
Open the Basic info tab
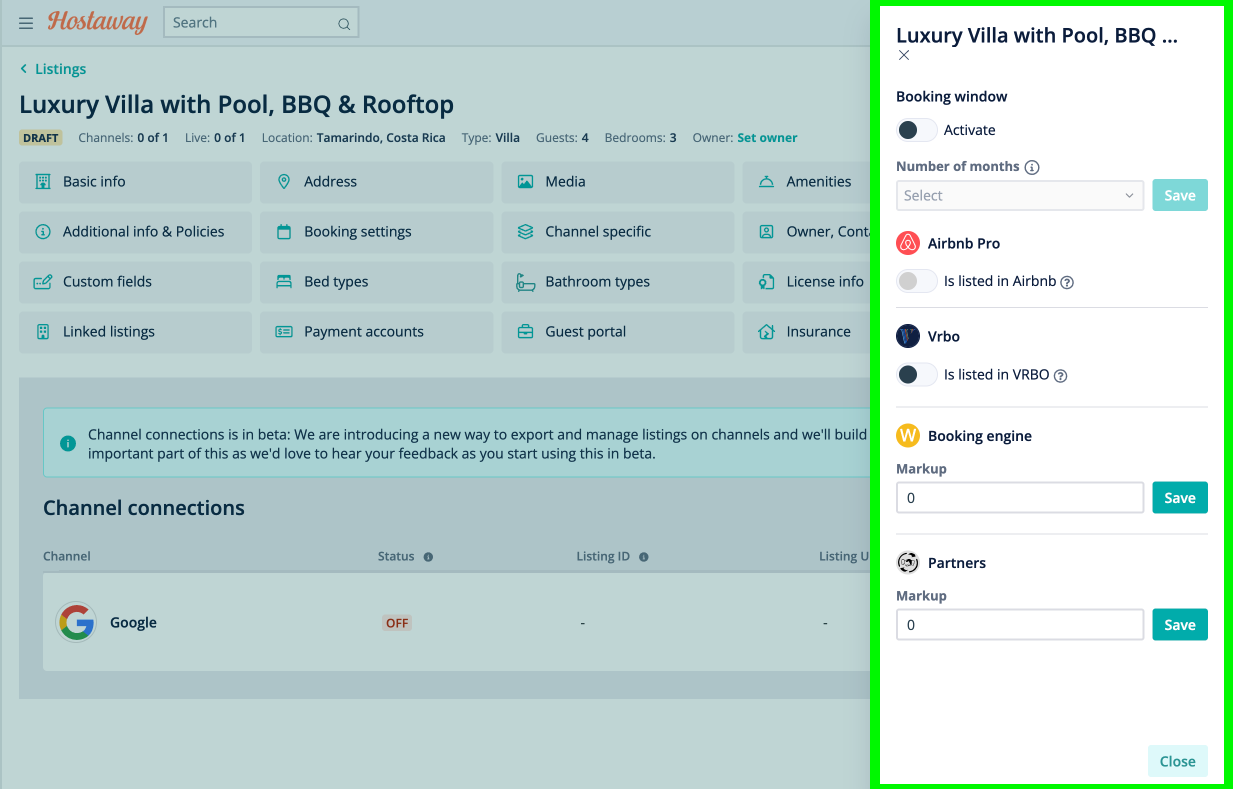pos(136,182)
